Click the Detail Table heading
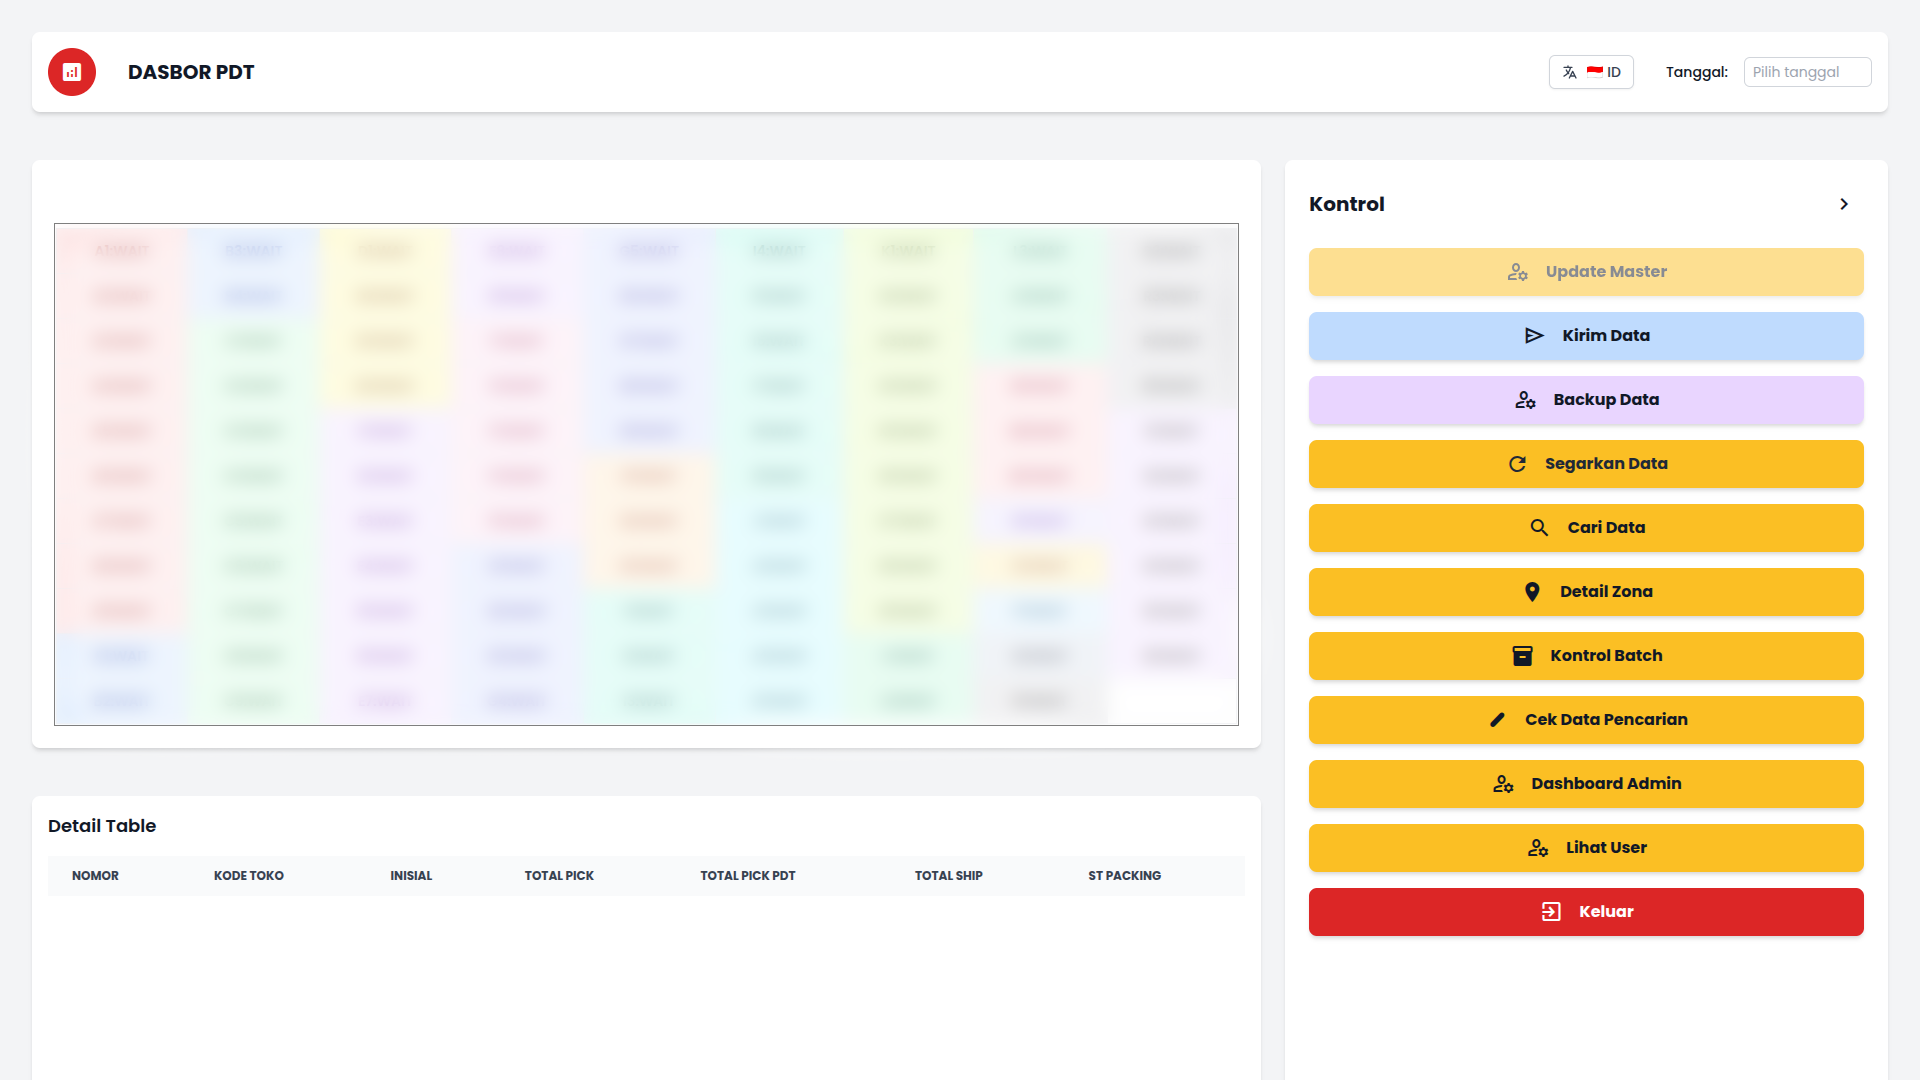 click(x=102, y=826)
